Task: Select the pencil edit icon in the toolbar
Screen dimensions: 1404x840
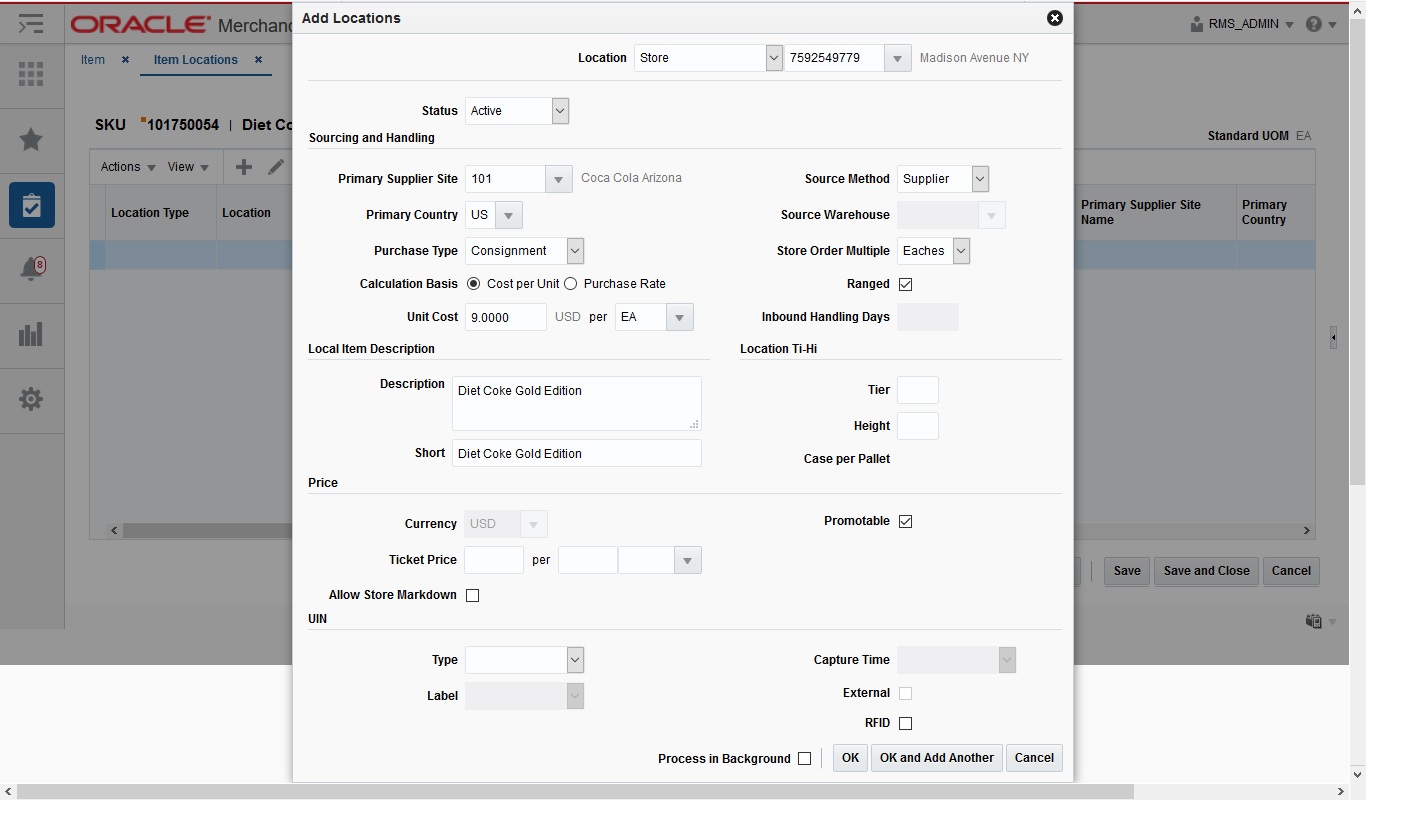Action: coord(277,166)
